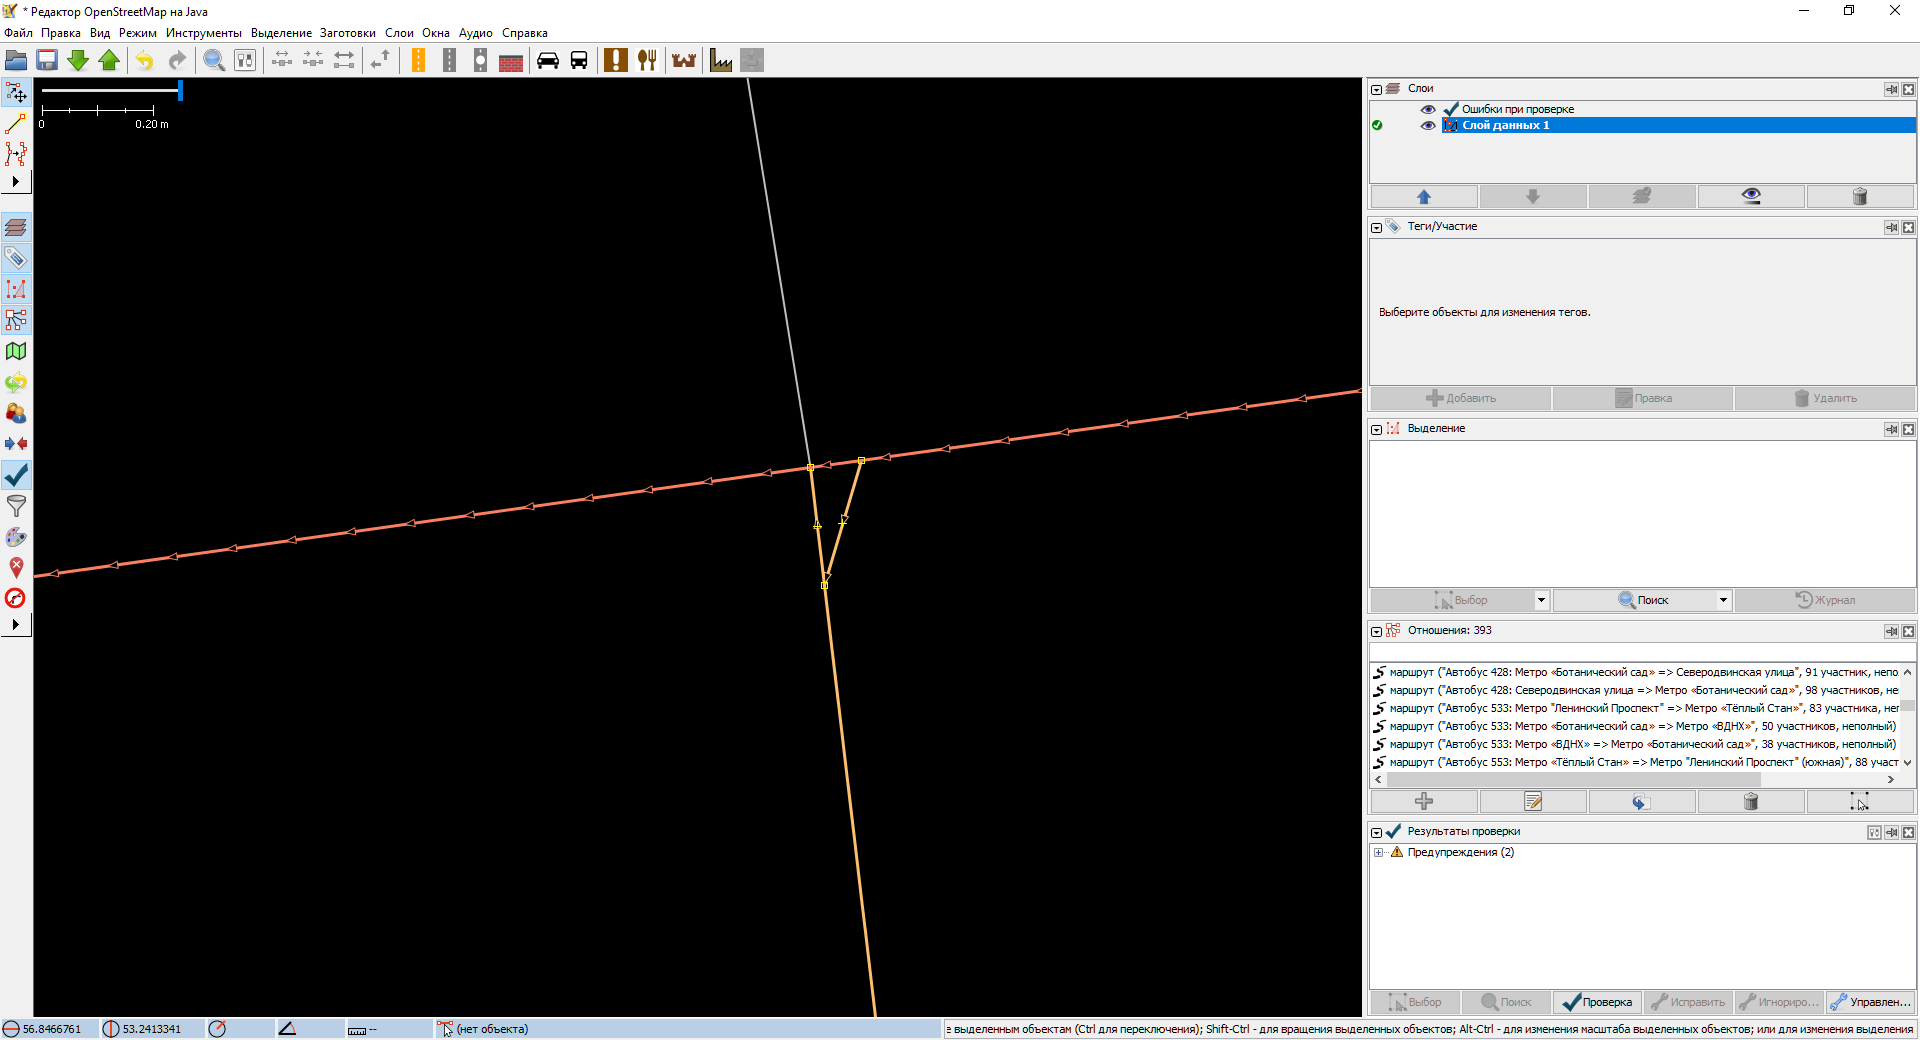The height and width of the screenshot is (1040, 1920).
Task: Click the relations list horizontal scrollbar
Action: (1574, 779)
